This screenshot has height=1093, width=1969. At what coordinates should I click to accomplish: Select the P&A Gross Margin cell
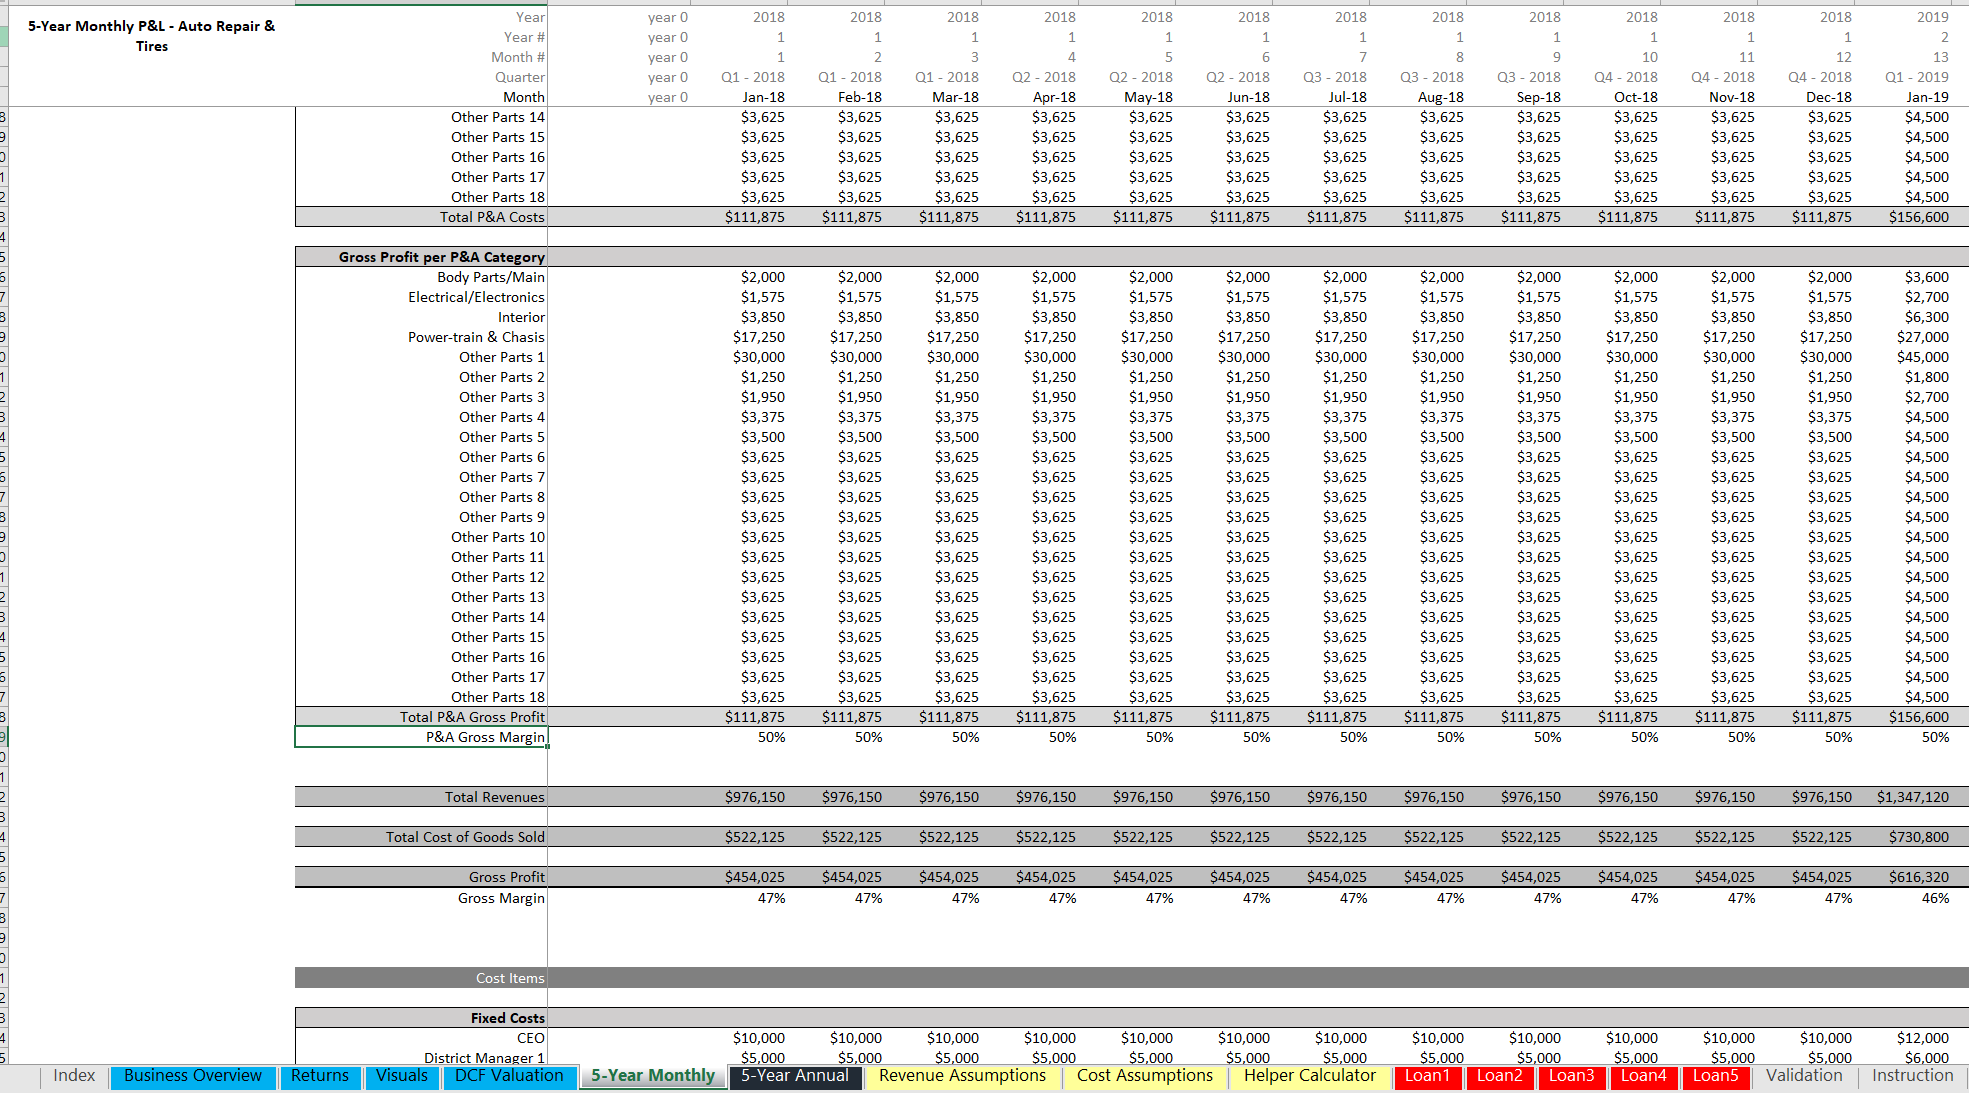click(x=421, y=737)
